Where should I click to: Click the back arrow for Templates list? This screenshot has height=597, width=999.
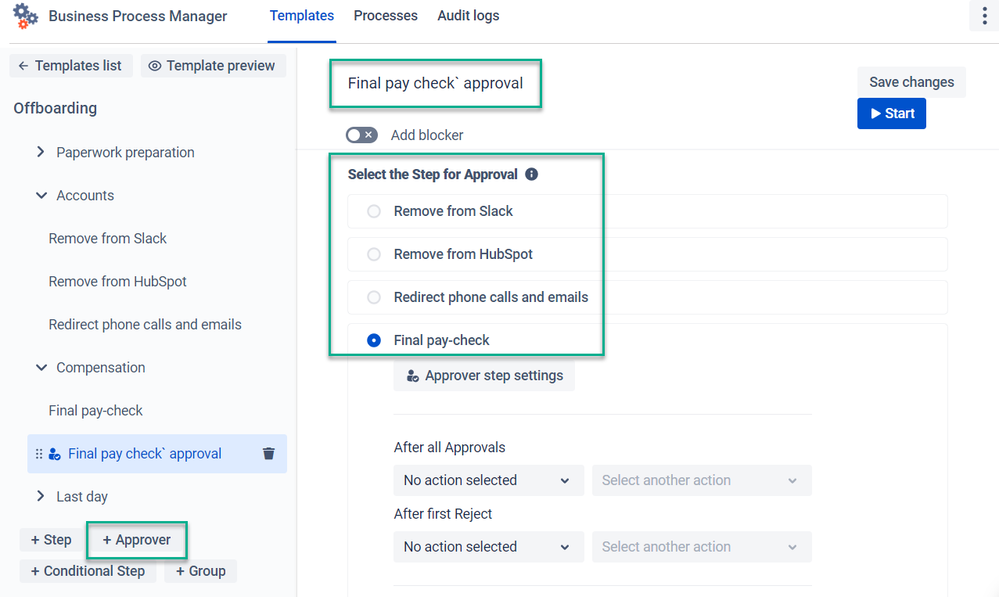[x=23, y=66]
